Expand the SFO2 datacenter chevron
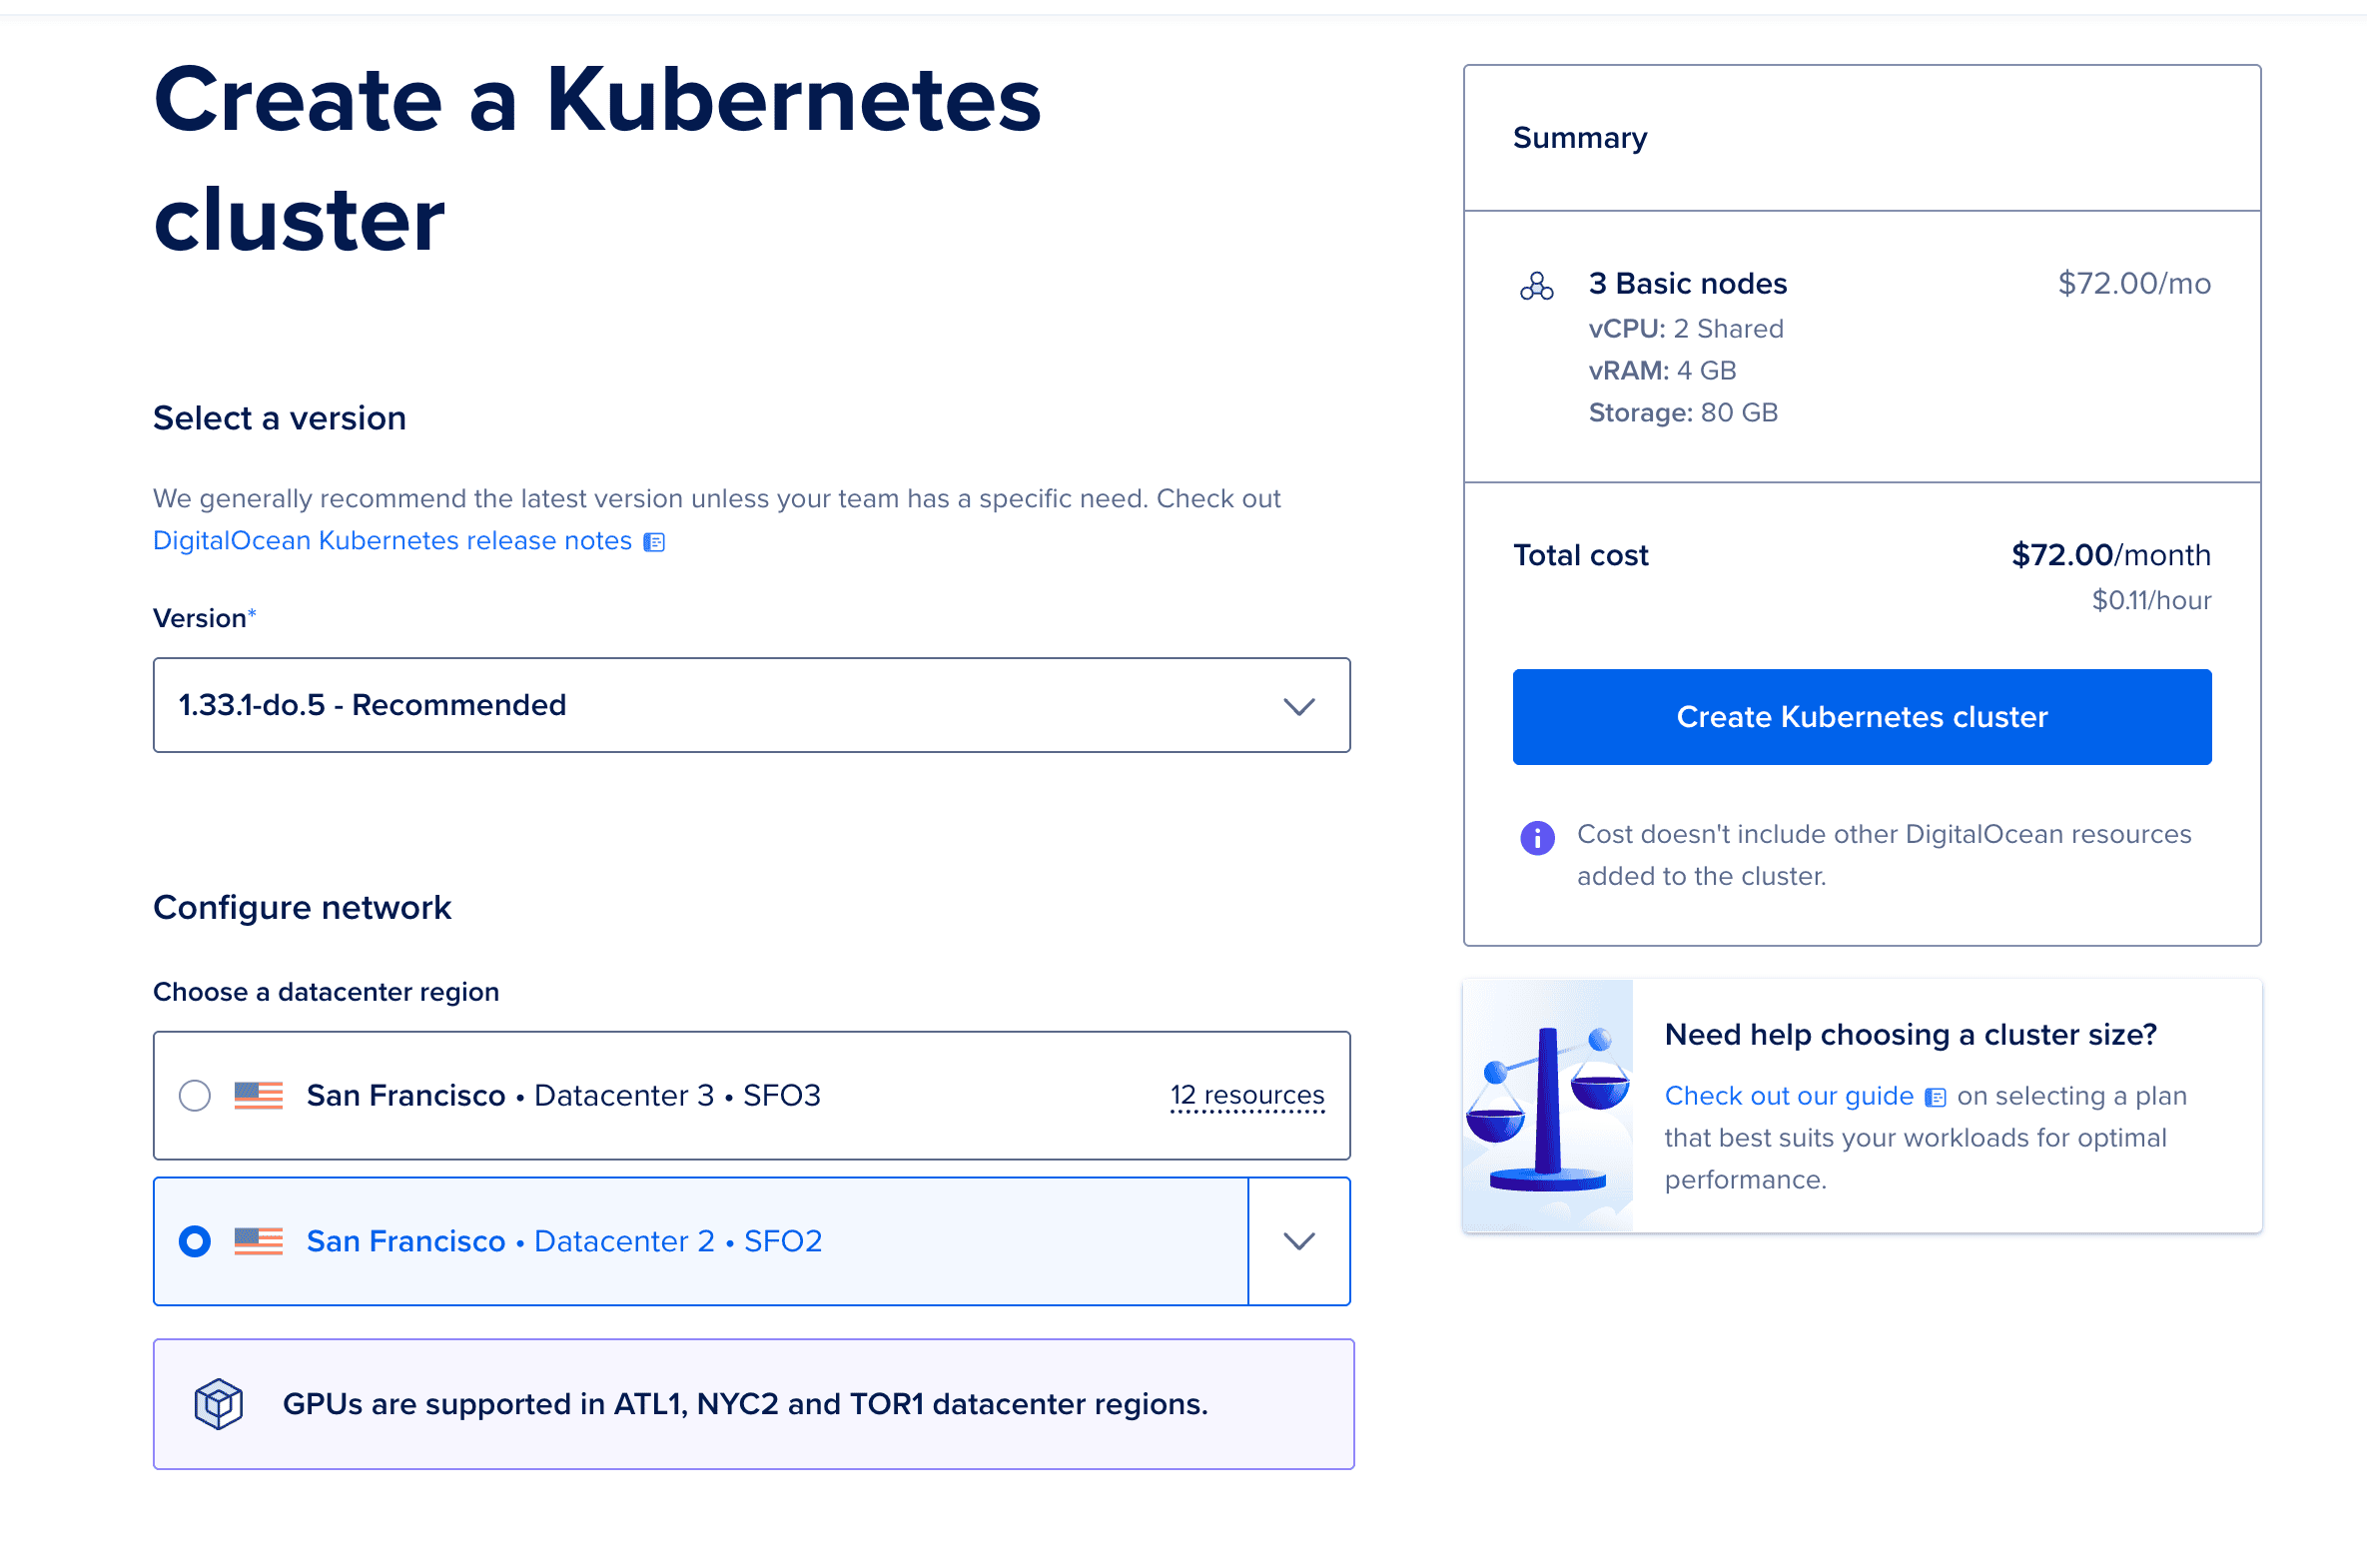Screen dimensions: 2367x1568 [1299, 1241]
